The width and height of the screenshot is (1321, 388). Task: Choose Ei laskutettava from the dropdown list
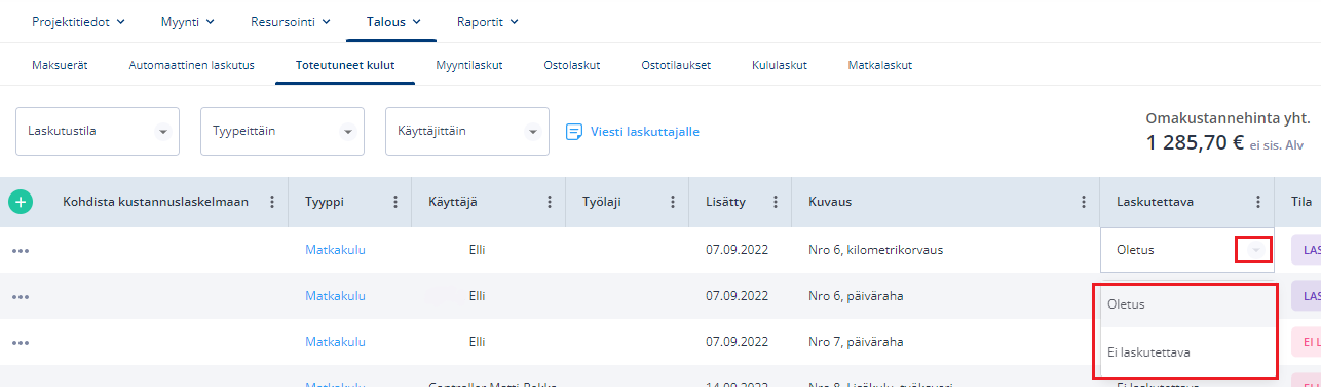coord(1187,352)
